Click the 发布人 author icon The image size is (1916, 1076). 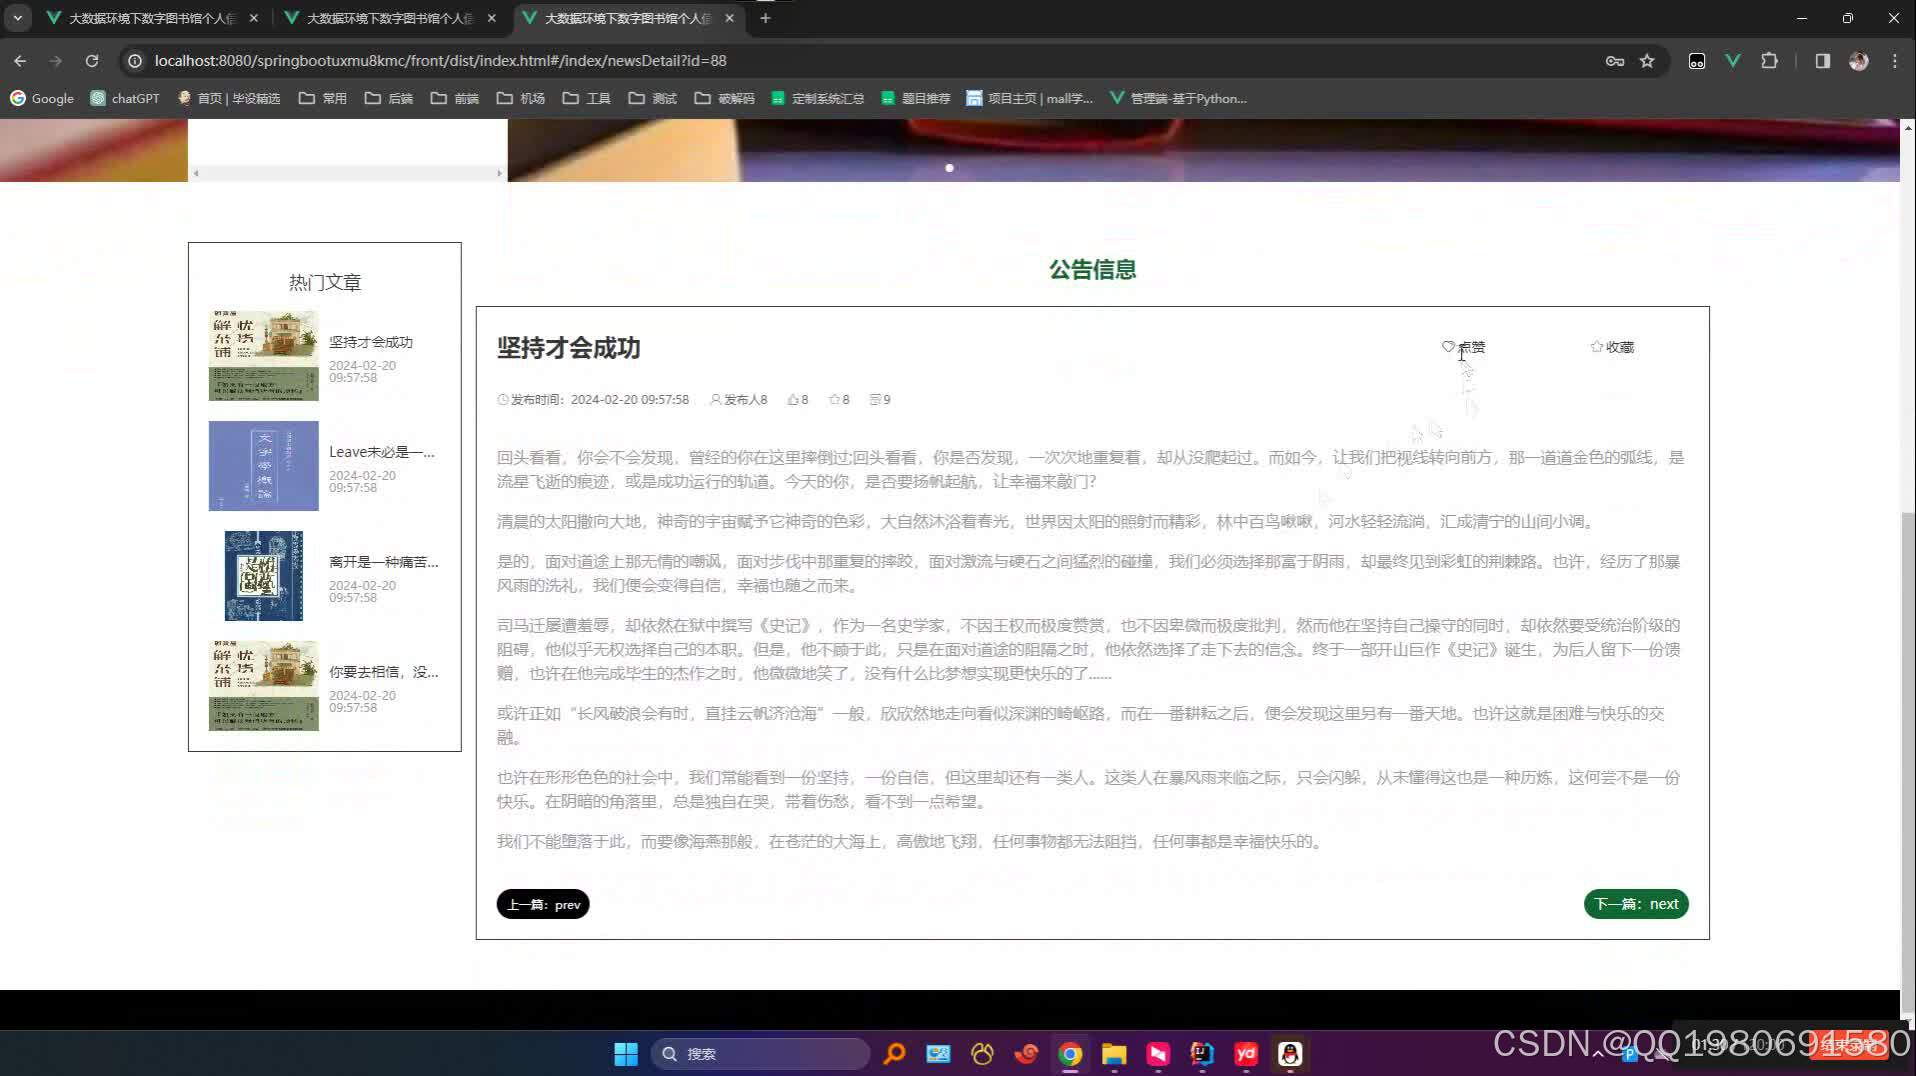(716, 399)
